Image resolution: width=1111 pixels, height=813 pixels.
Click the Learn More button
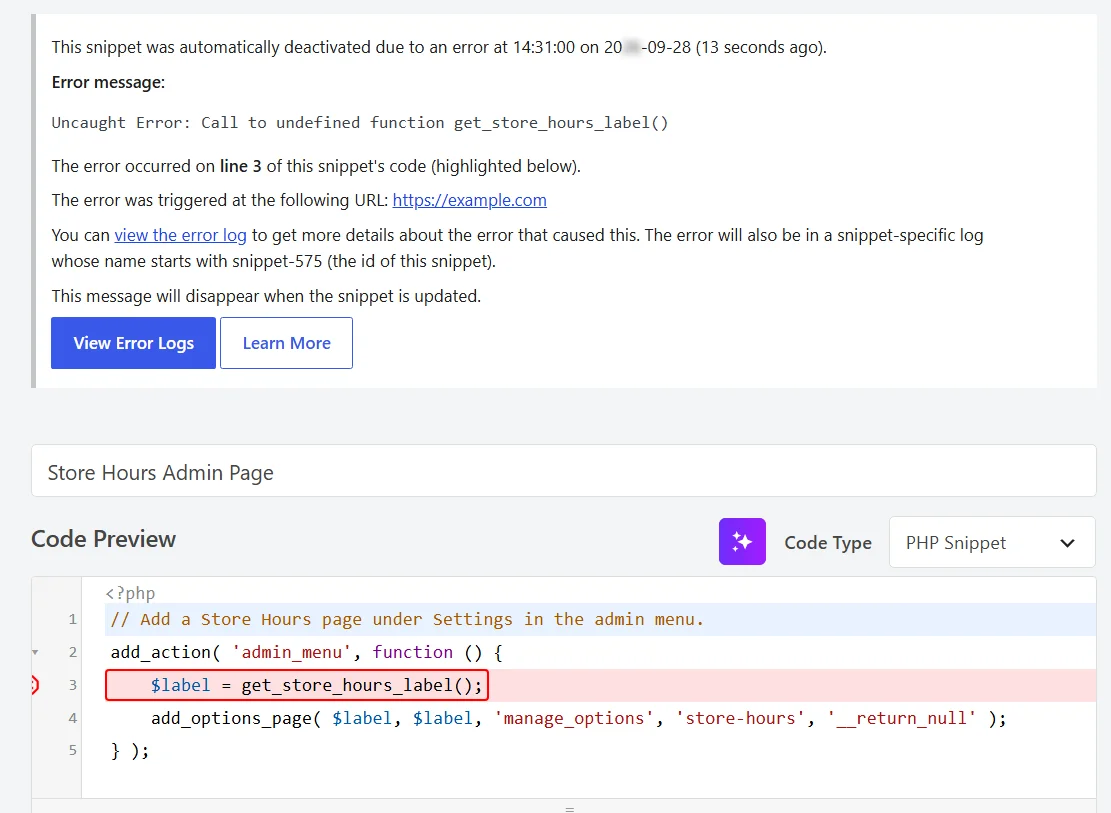point(286,343)
